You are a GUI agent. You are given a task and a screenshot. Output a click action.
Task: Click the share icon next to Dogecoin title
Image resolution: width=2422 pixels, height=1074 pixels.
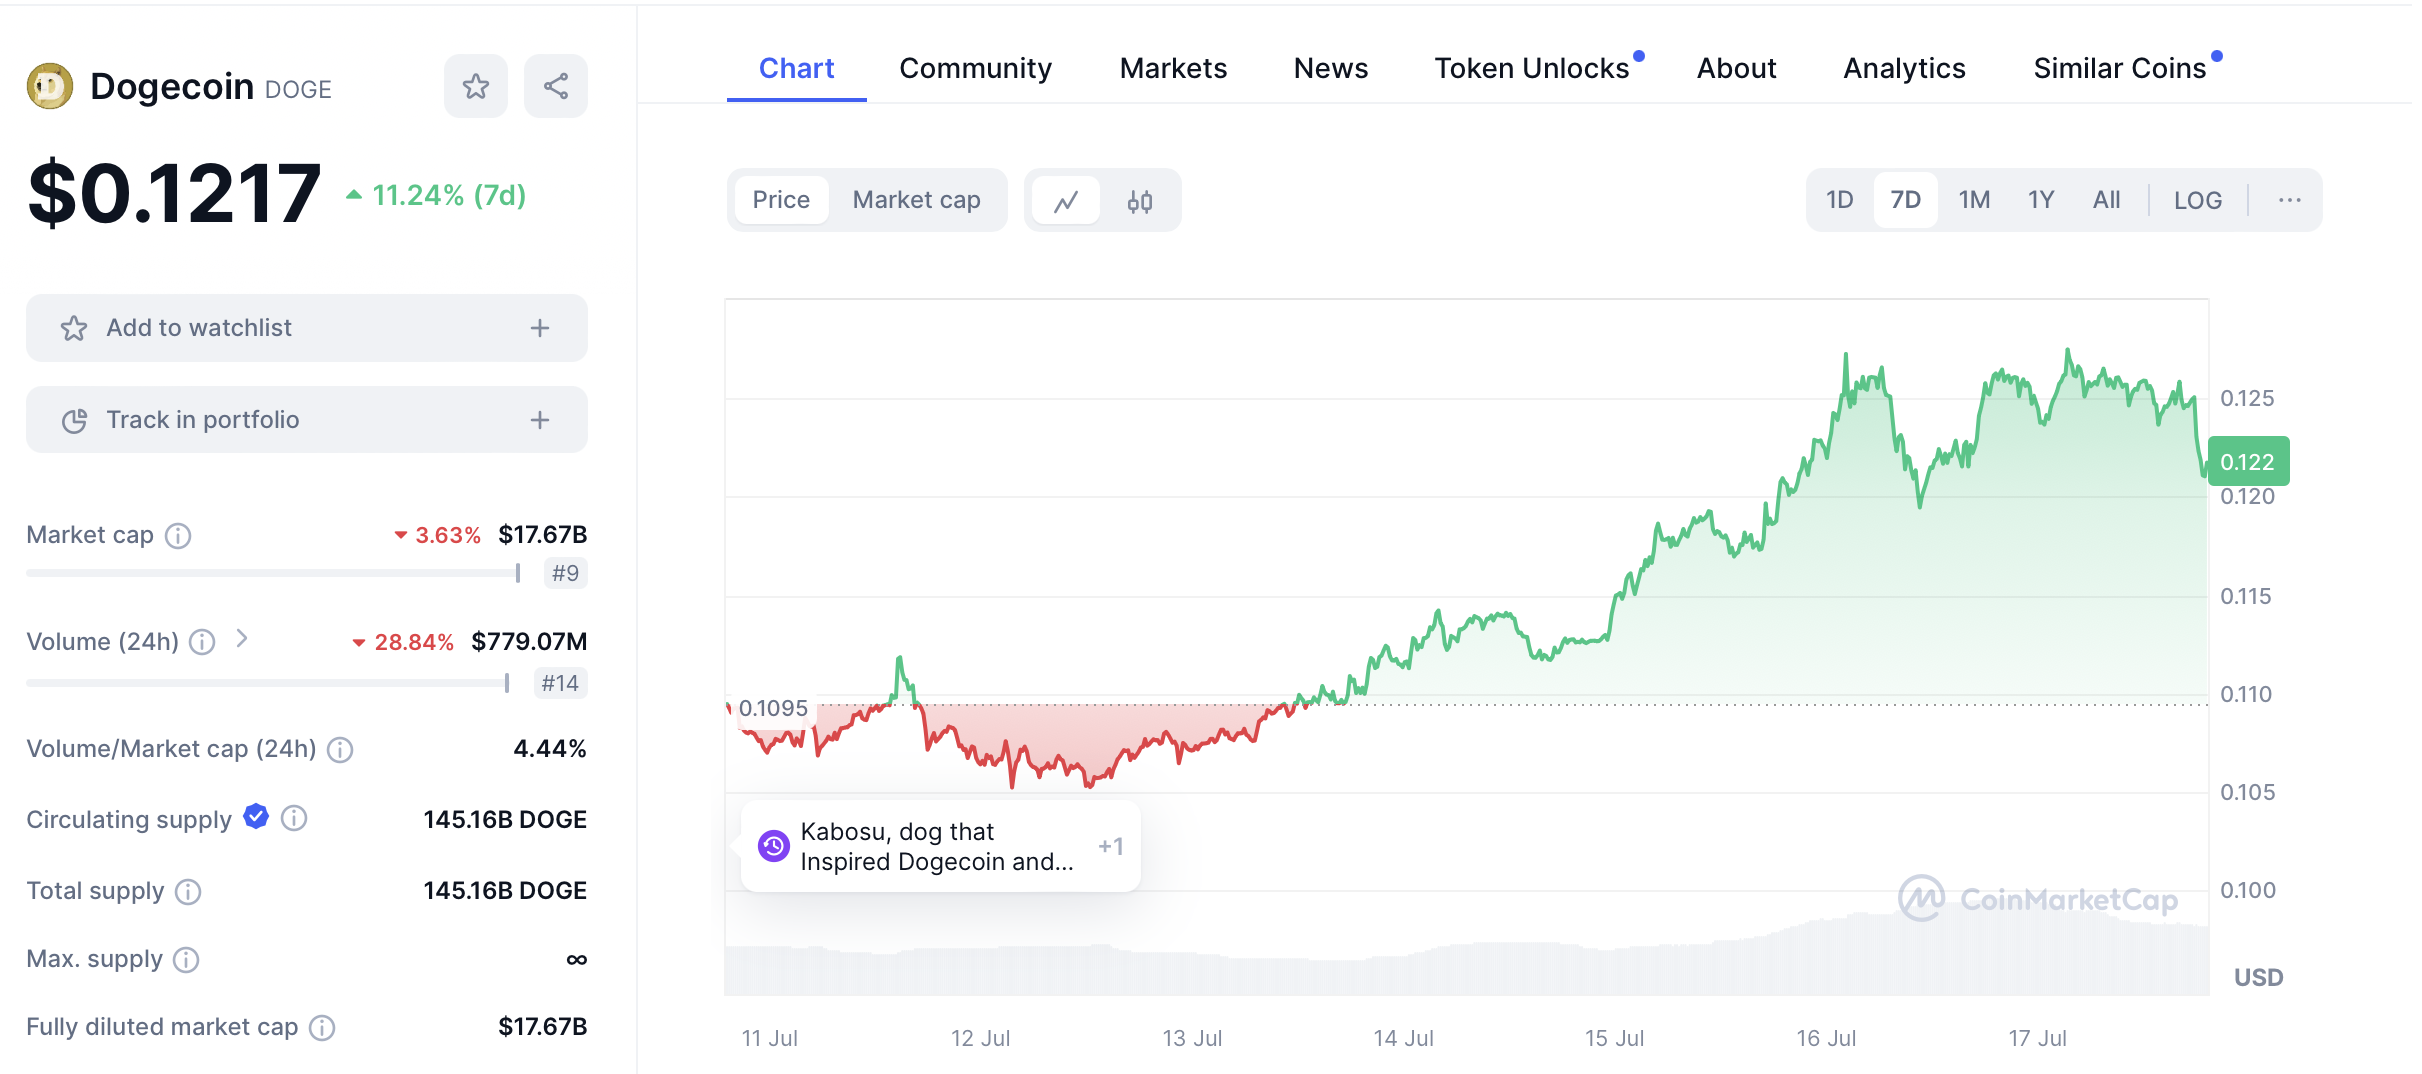click(556, 87)
